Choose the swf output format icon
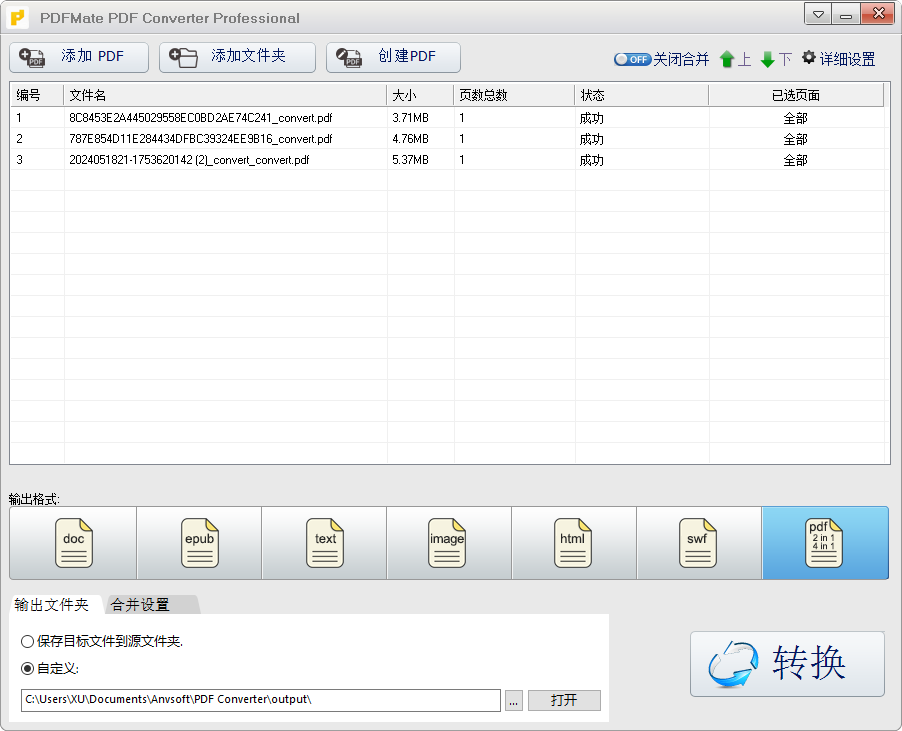Image resolution: width=902 pixels, height=731 pixels. pos(698,543)
